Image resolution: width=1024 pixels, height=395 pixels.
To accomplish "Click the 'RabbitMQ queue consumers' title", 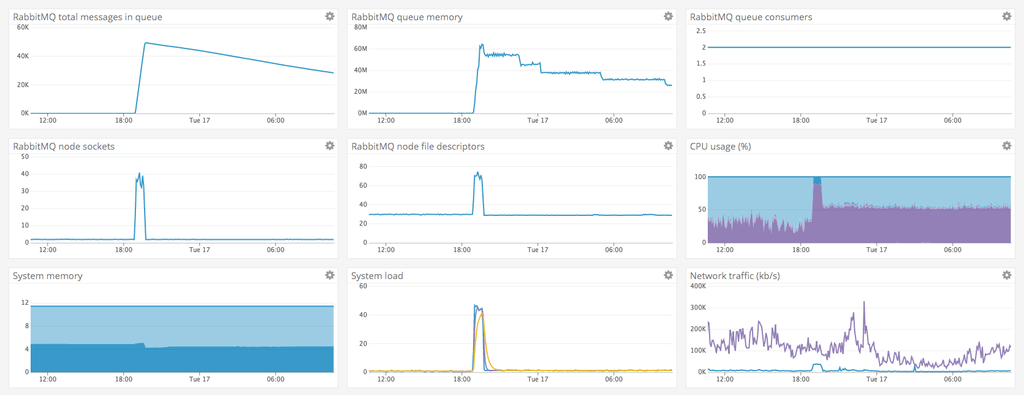I will (751, 17).
